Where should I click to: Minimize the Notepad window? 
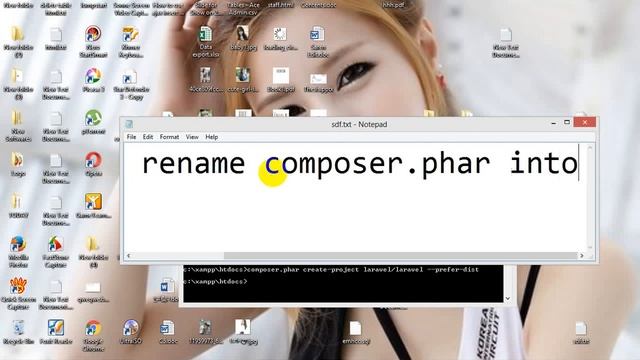[x=553, y=122]
